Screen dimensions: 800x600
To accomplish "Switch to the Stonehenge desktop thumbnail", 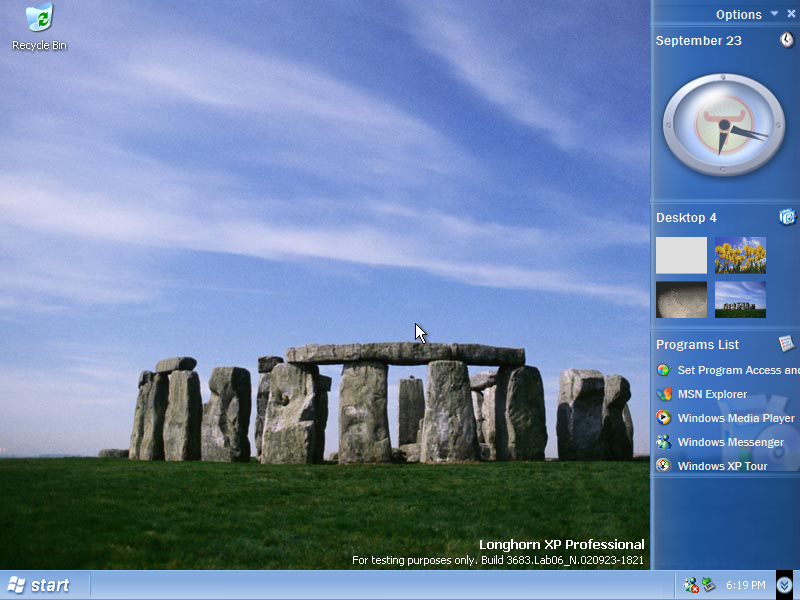I will (740, 299).
